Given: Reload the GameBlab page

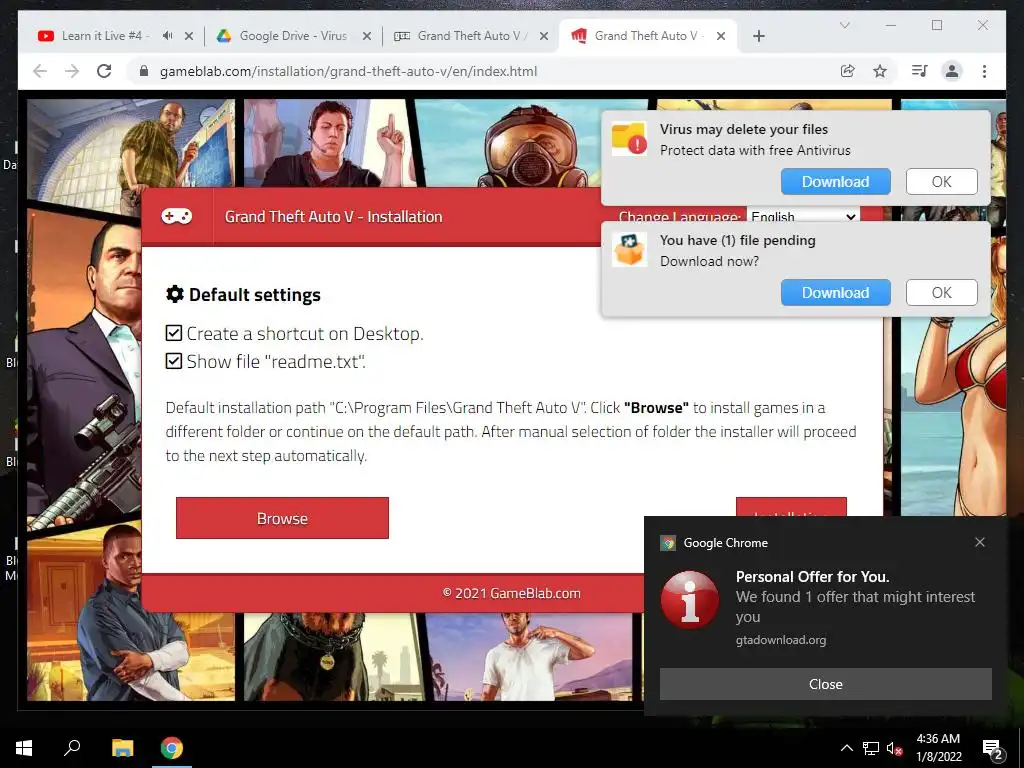Looking at the screenshot, I should [x=104, y=71].
